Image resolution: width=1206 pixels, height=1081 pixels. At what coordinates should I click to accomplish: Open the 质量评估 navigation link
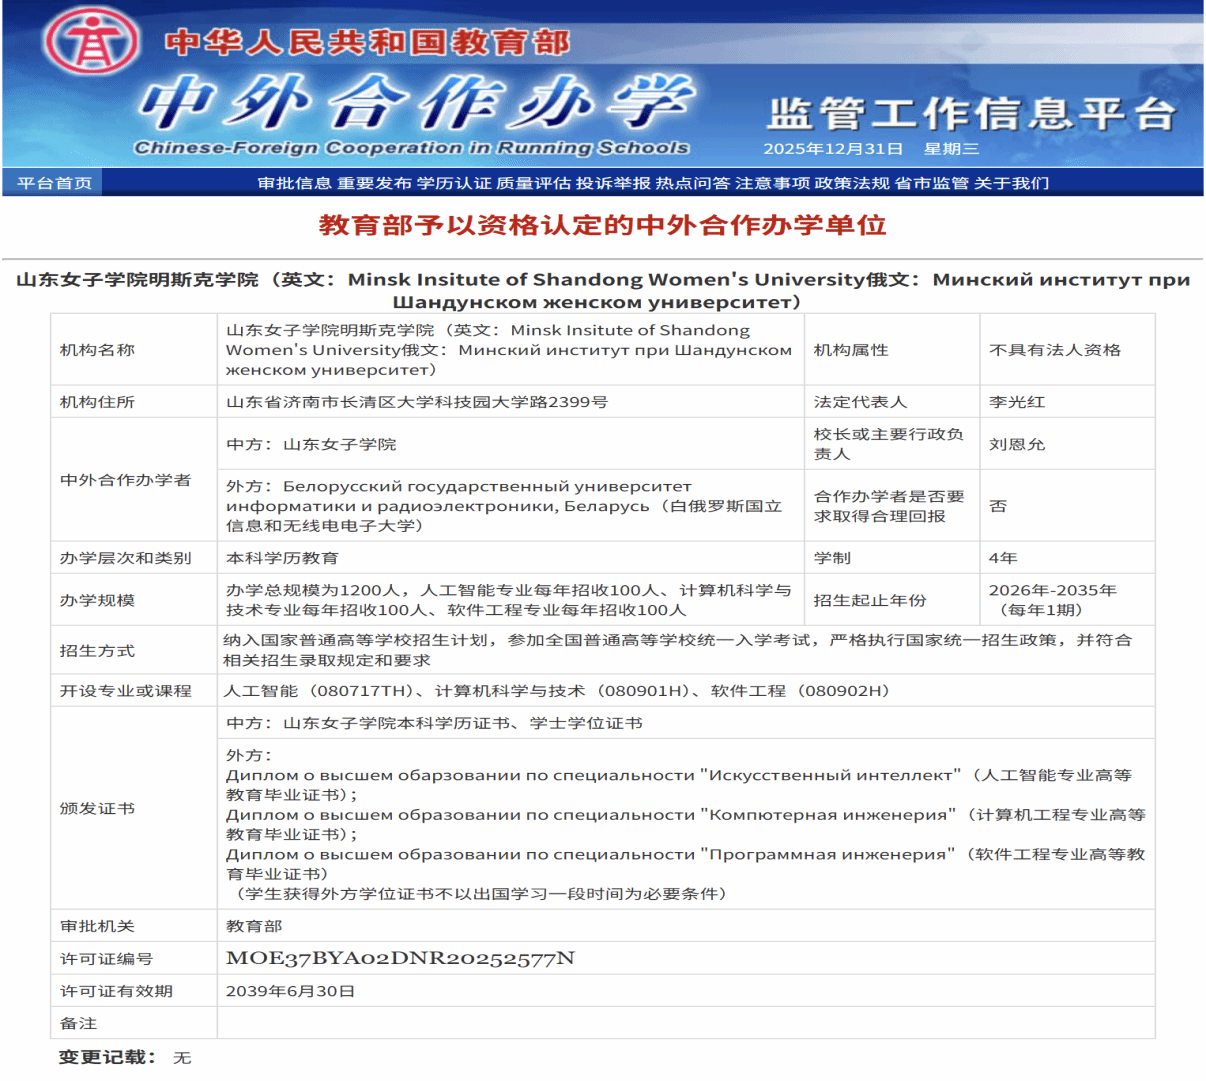pyautogui.click(x=533, y=183)
